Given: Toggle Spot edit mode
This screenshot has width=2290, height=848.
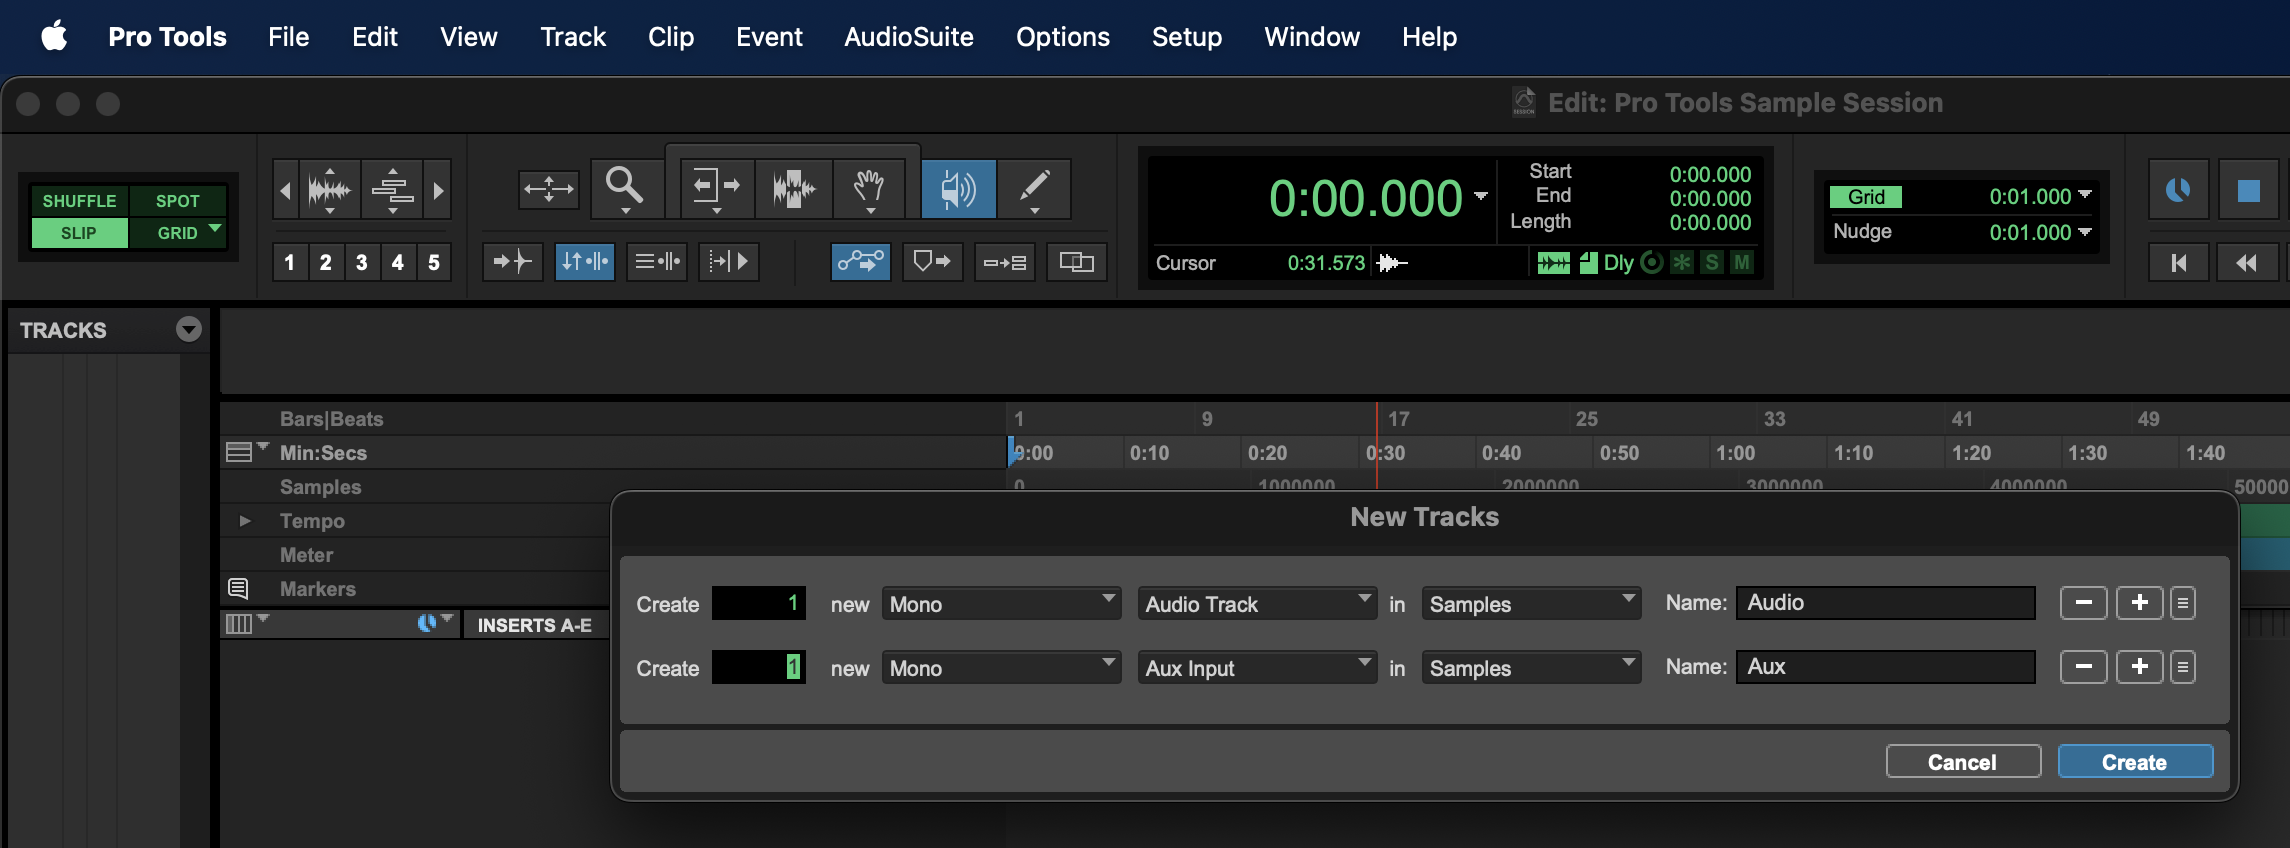Looking at the screenshot, I should (177, 201).
